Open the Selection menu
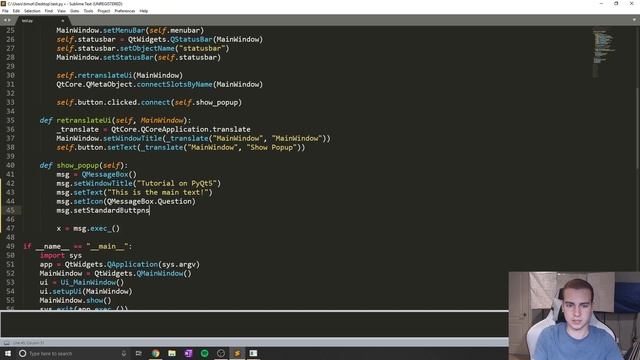 click(32, 11)
